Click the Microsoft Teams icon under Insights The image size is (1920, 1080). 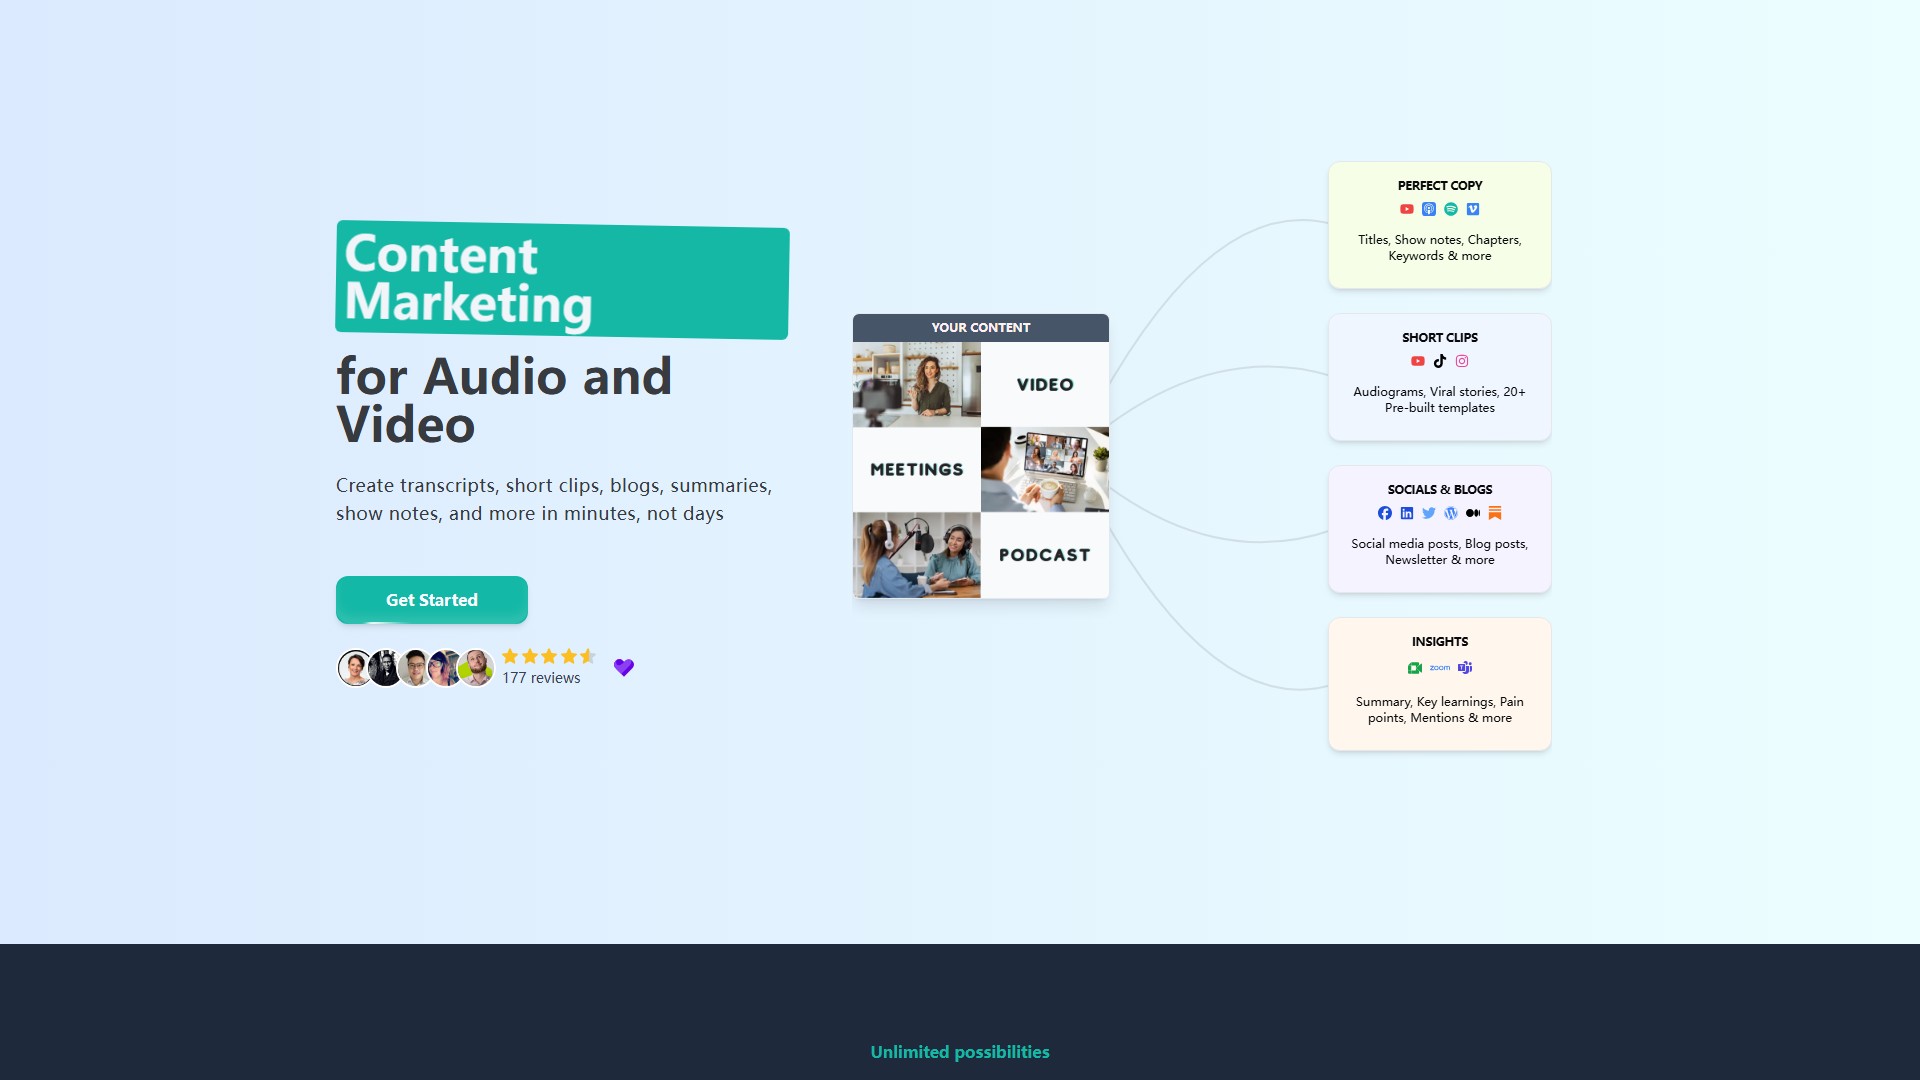1465,667
